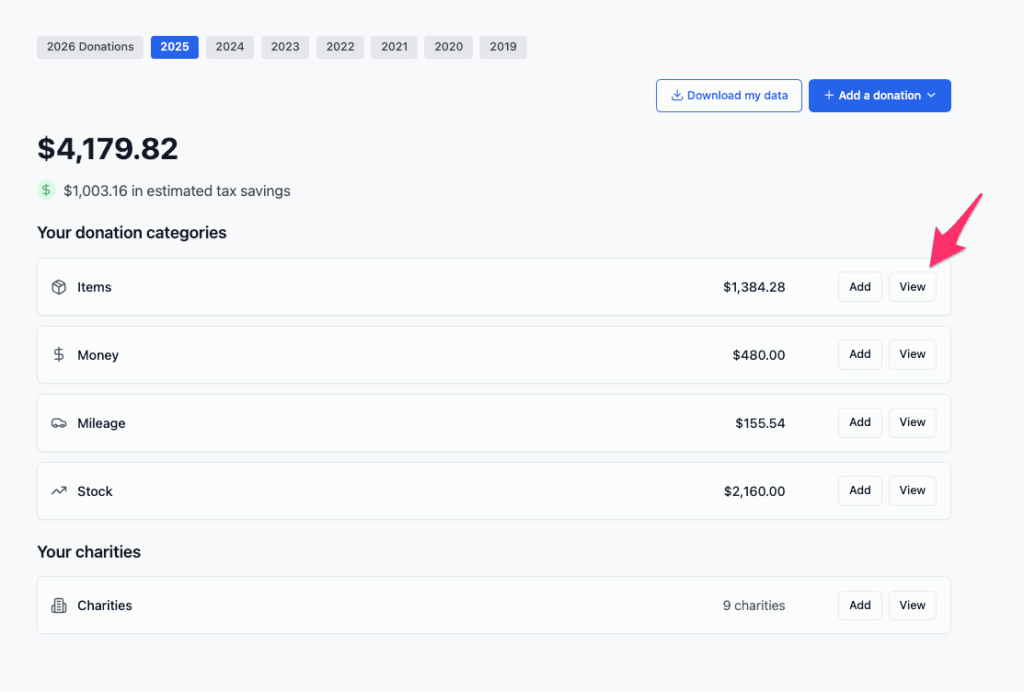Open the View button for Charities
This screenshot has width=1024, height=692.
point(912,605)
